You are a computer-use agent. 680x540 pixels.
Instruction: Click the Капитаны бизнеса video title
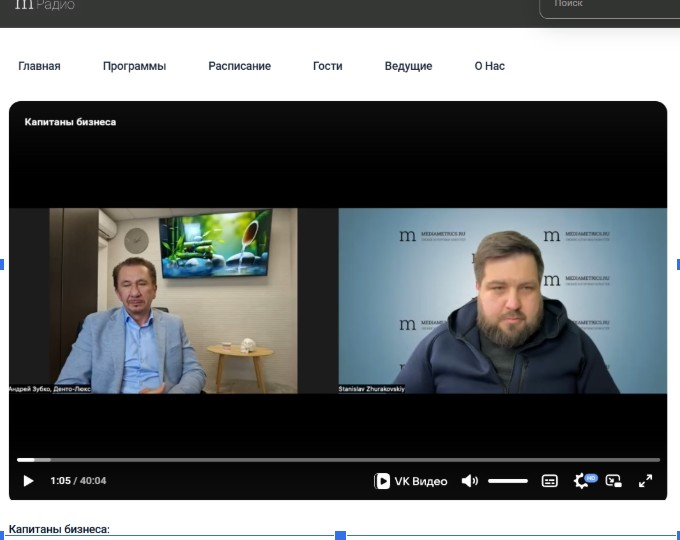pyautogui.click(x=70, y=122)
